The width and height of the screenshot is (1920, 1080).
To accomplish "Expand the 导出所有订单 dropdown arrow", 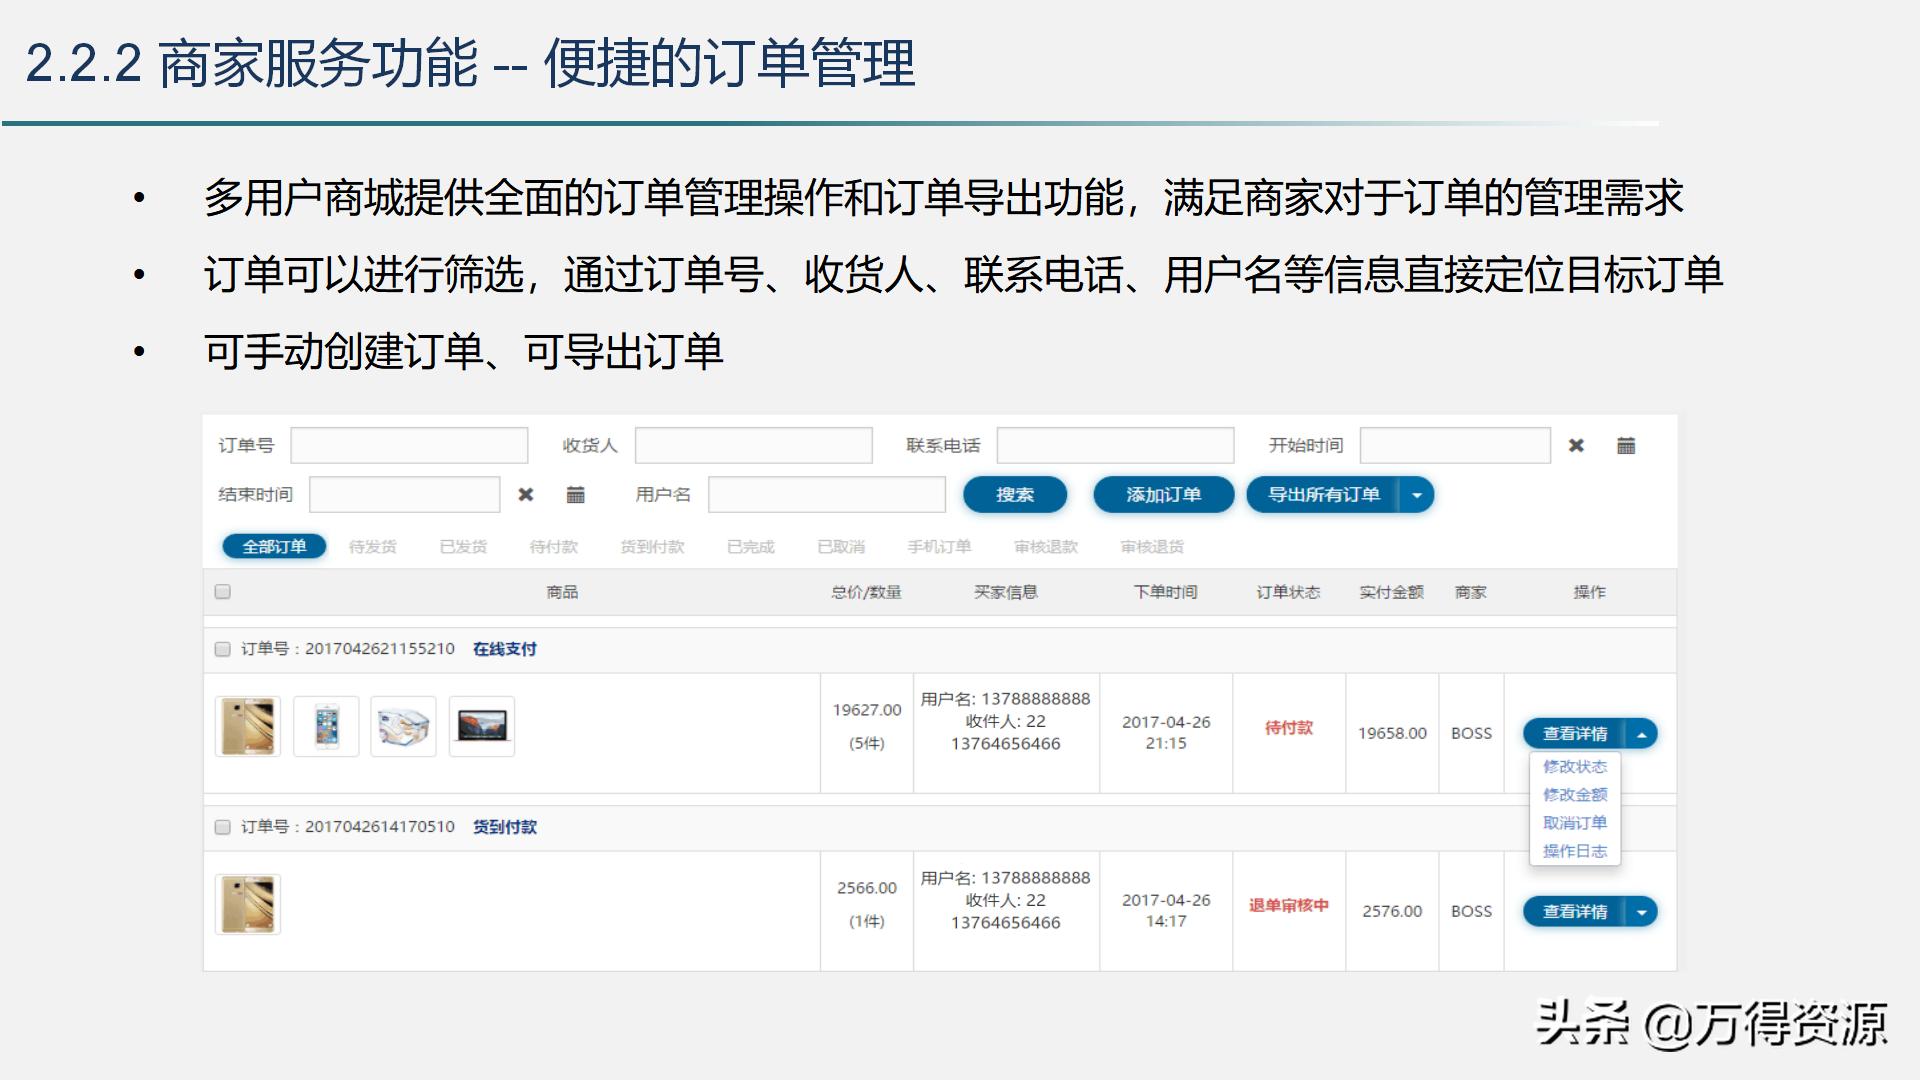I will [1416, 494].
